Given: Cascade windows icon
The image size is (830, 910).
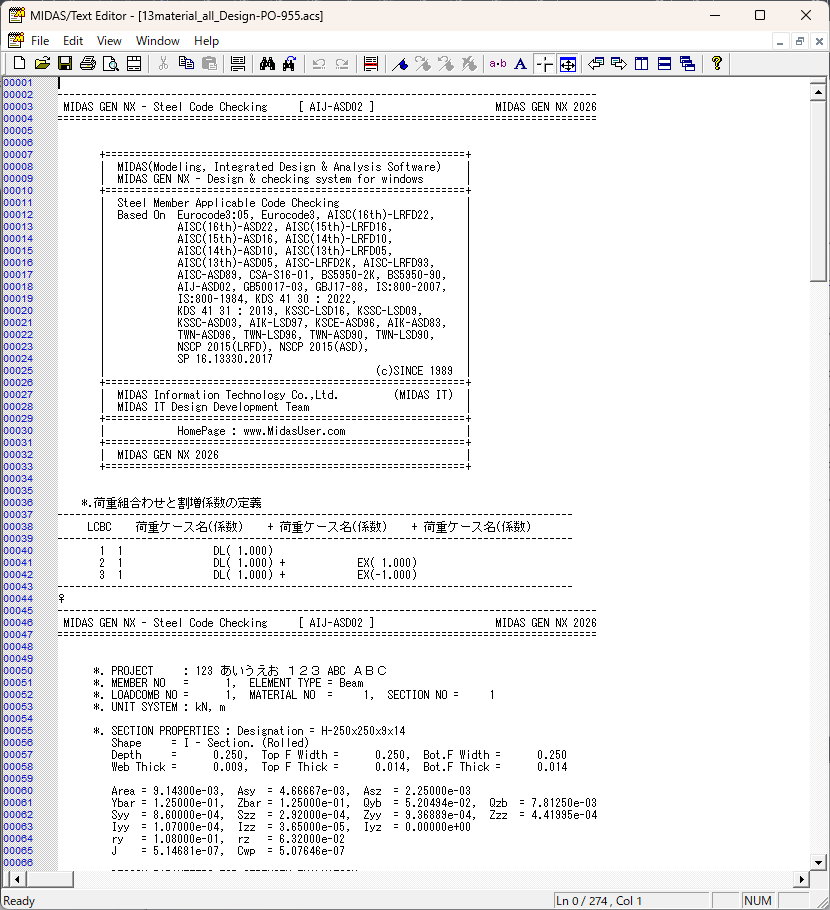Looking at the screenshot, I should [688, 63].
